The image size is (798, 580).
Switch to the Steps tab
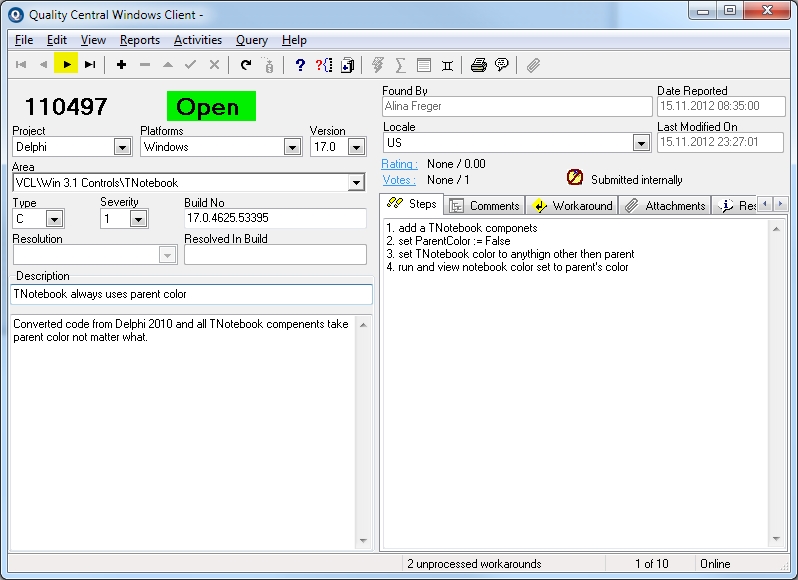click(412, 204)
